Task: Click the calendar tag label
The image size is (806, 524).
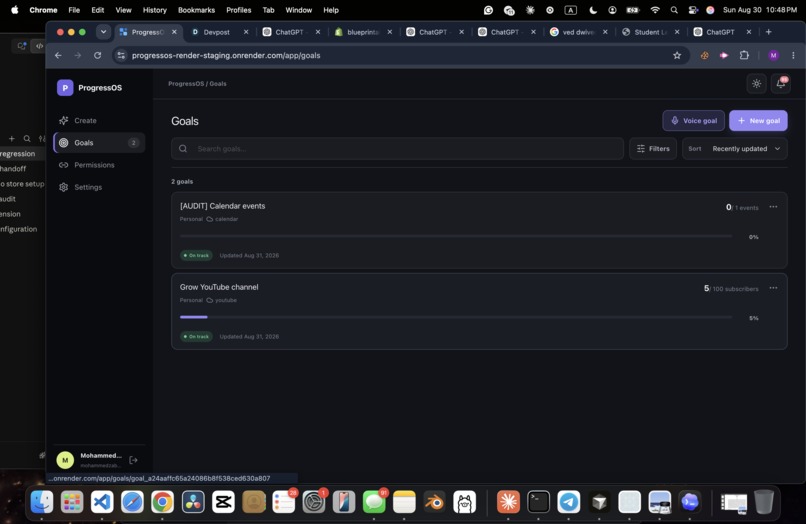Action: point(222,219)
